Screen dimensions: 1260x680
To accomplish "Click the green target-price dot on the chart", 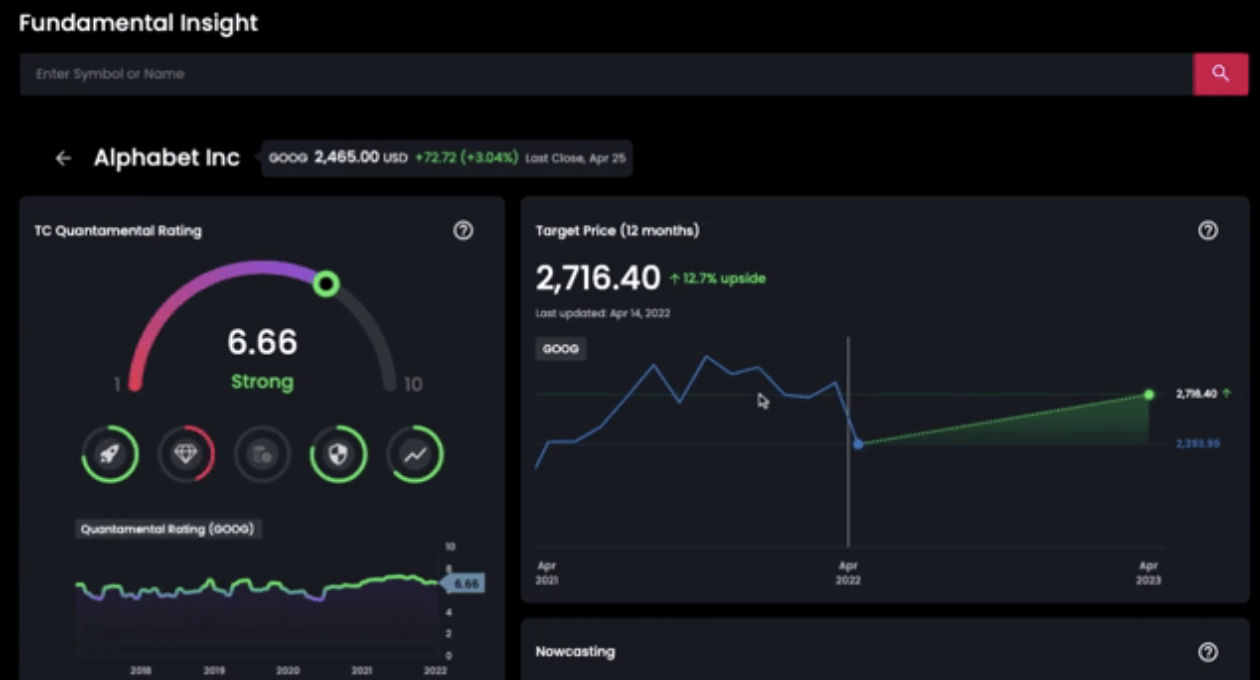I will tap(1149, 395).
